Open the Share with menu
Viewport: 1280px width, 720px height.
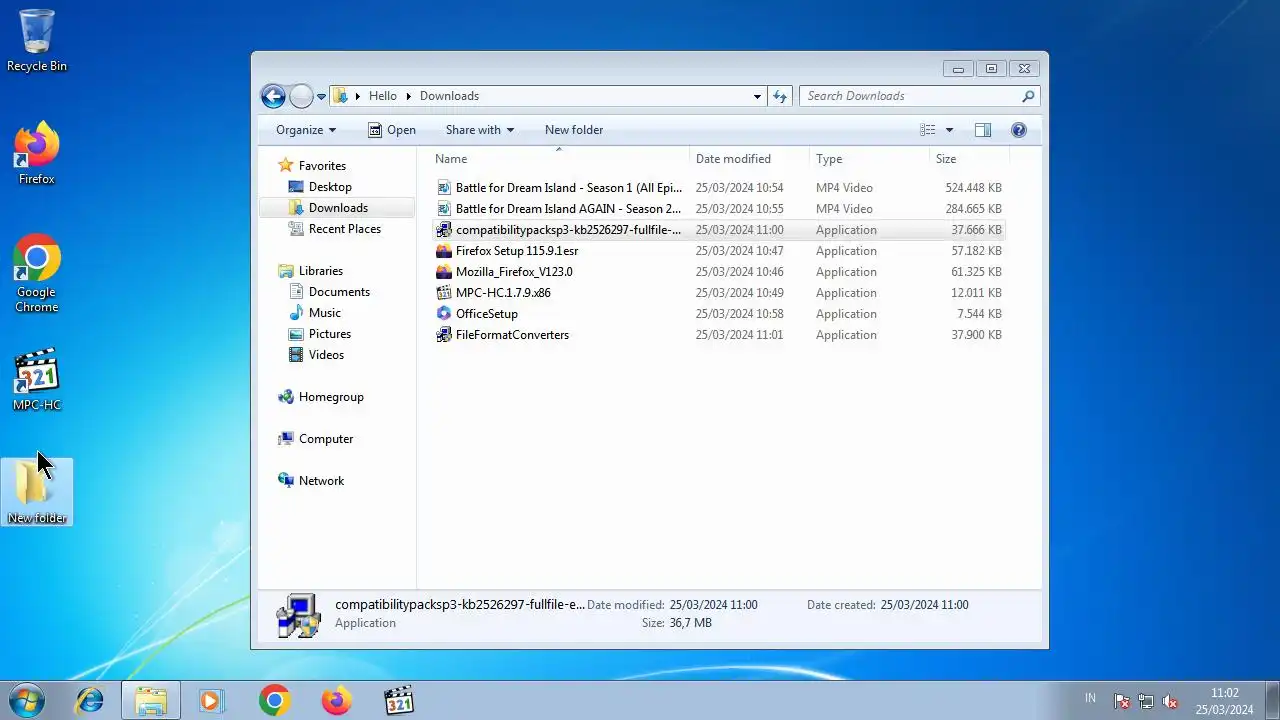click(480, 130)
